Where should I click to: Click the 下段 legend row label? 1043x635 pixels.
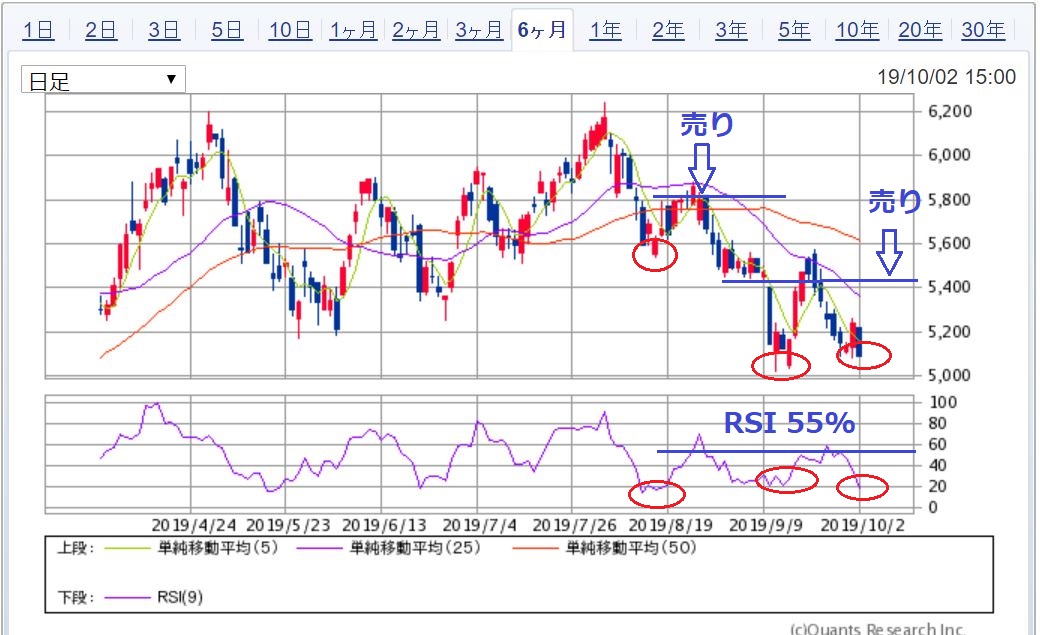[76, 597]
